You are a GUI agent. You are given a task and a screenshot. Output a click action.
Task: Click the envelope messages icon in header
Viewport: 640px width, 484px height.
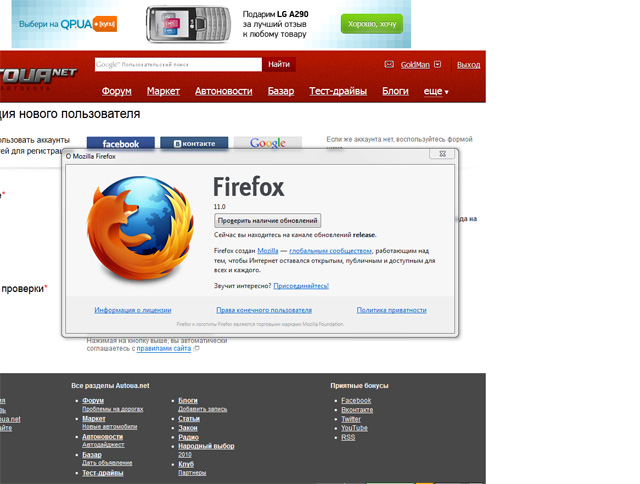[x=389, y=65]
